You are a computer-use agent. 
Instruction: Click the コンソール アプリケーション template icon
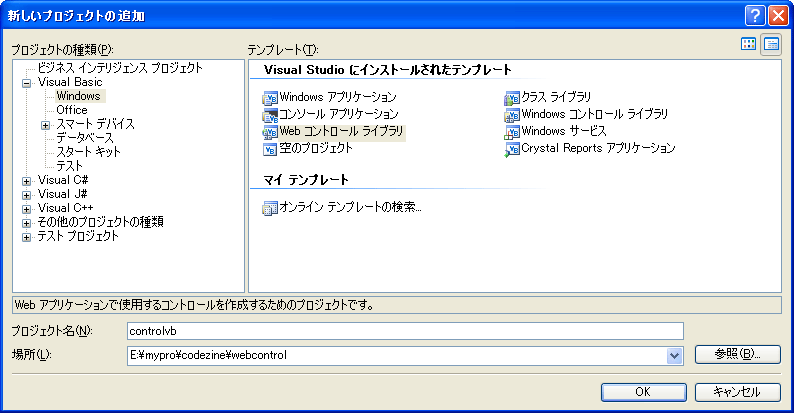(x=270, y=115)
